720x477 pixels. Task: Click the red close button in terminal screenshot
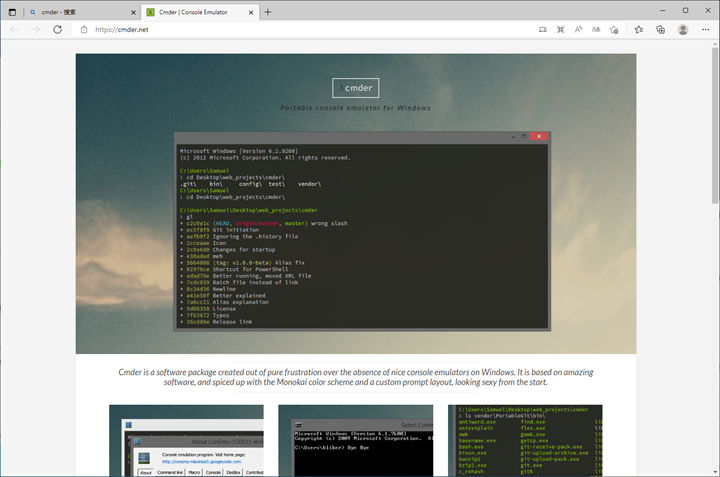(x=539, y=136)
